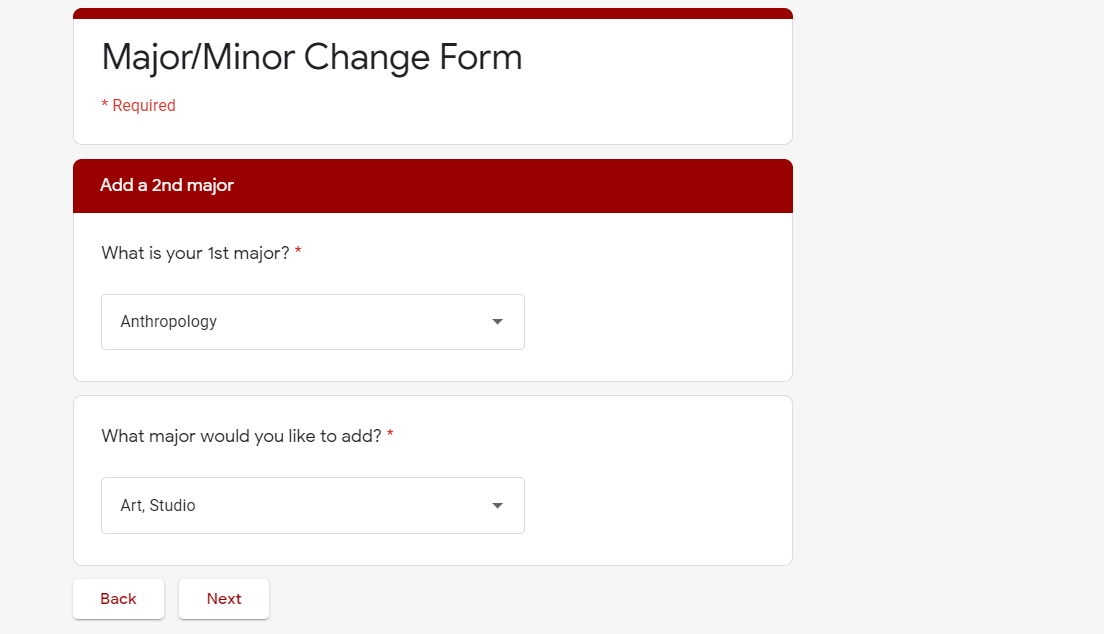Click the dark red stripe atop the title card
The image size is (1104, 634).
(432, 14)
